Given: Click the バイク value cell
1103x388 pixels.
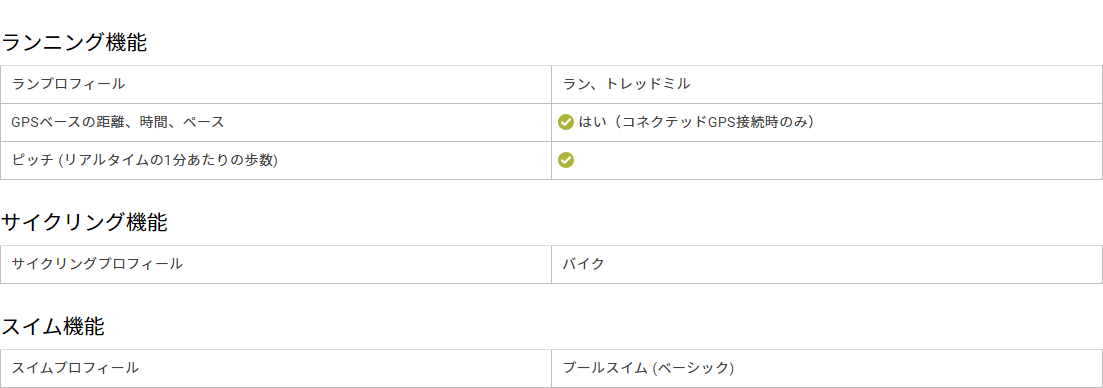Looking at the screenshot, I should (x=827, y=264).
